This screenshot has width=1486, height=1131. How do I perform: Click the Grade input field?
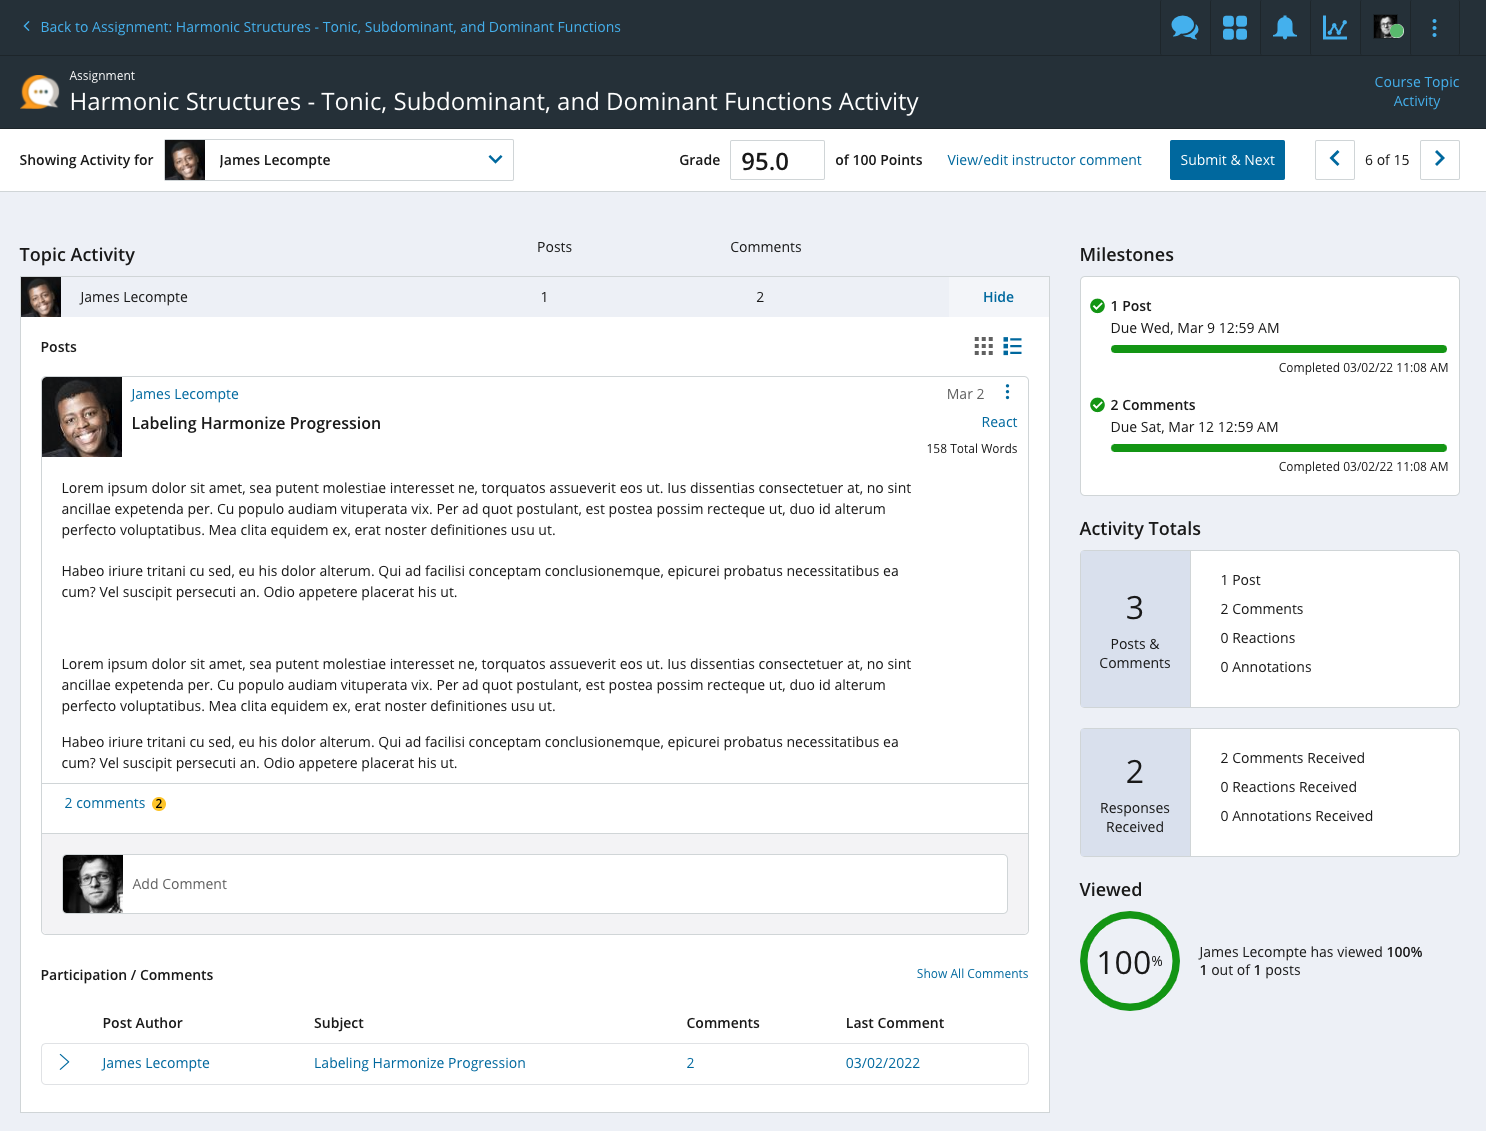point(777,160)
